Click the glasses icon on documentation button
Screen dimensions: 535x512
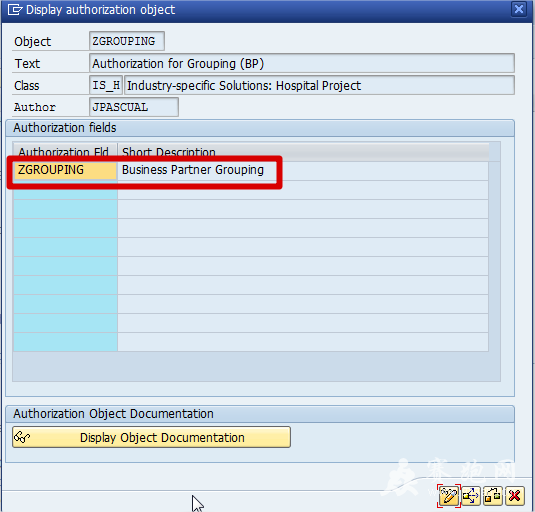point(22,437)
